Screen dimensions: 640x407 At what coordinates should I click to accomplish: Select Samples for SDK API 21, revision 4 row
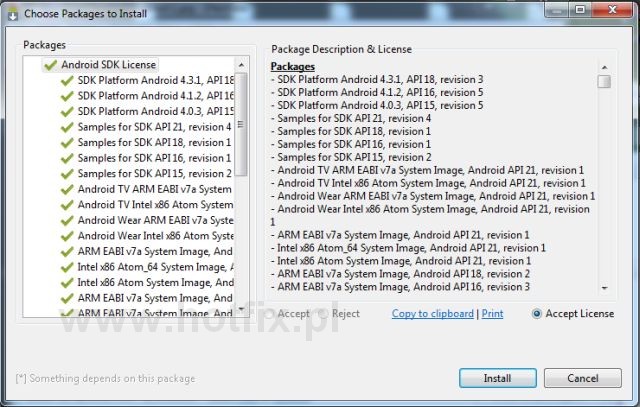155,127
